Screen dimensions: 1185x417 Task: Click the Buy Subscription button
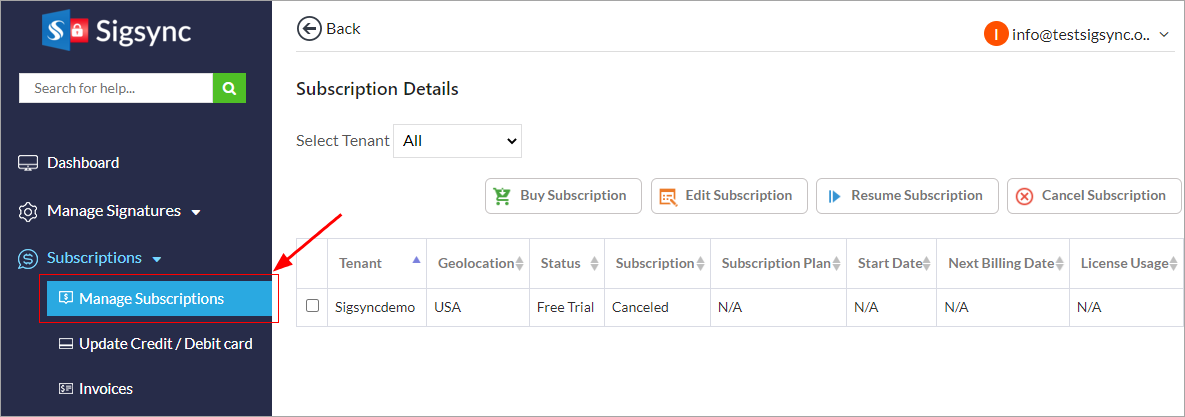(561, 196)
